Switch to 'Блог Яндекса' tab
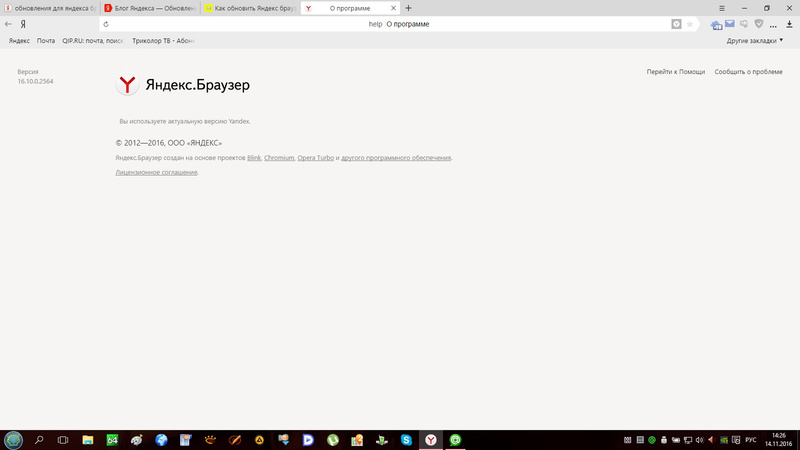The image size is (800, 450). [x=150, y=8]
